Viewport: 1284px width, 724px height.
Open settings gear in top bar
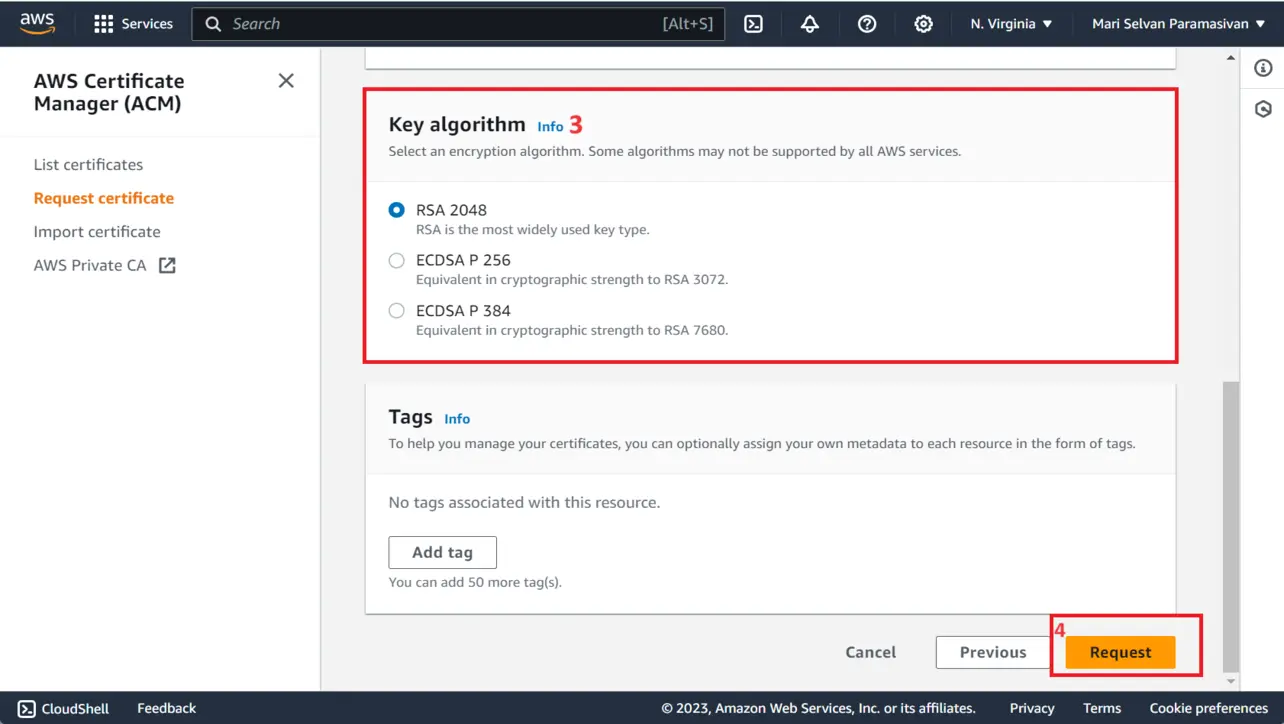924,24
